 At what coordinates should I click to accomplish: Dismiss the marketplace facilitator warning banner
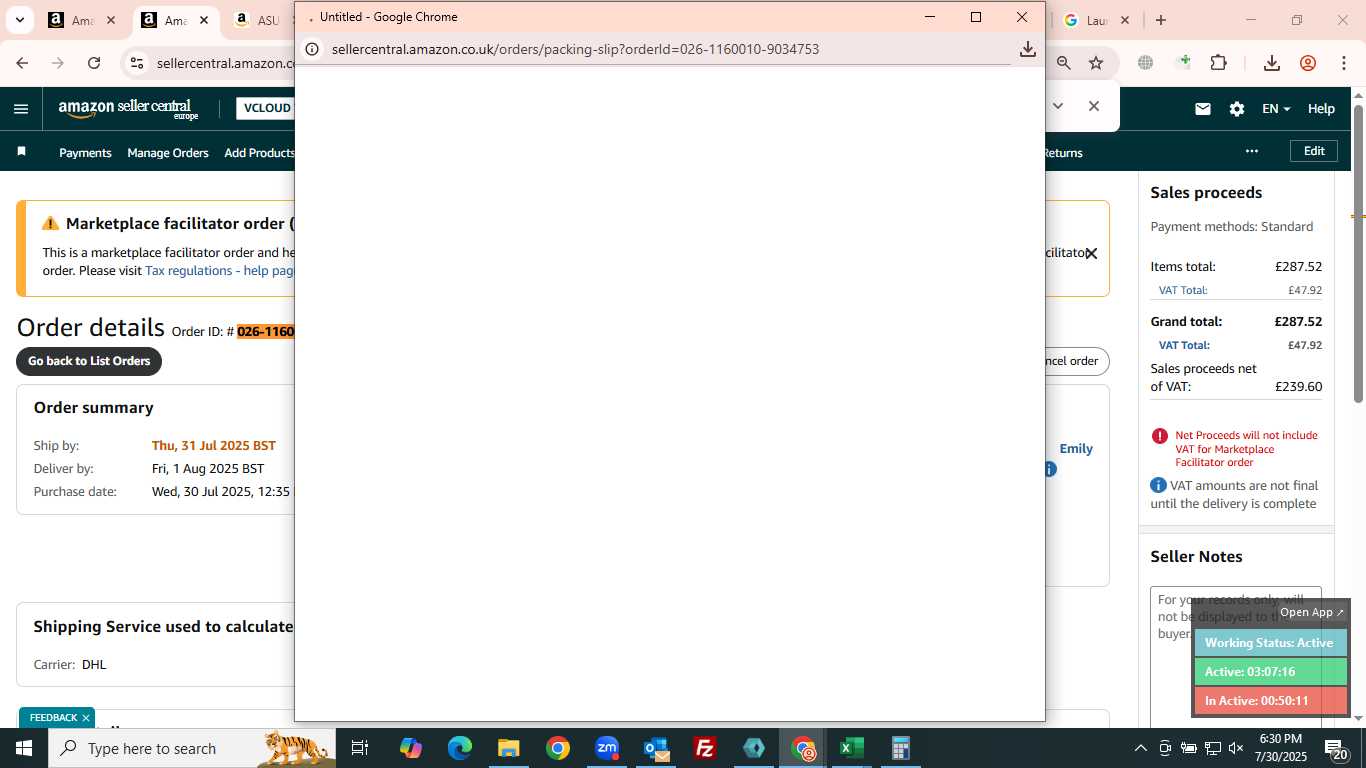coord(1092,254)
